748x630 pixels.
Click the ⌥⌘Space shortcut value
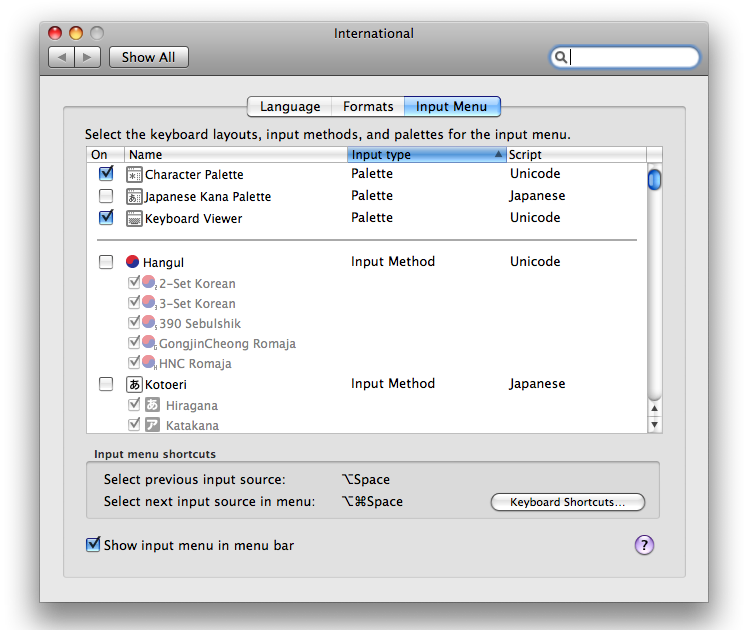tap(372, 501)
